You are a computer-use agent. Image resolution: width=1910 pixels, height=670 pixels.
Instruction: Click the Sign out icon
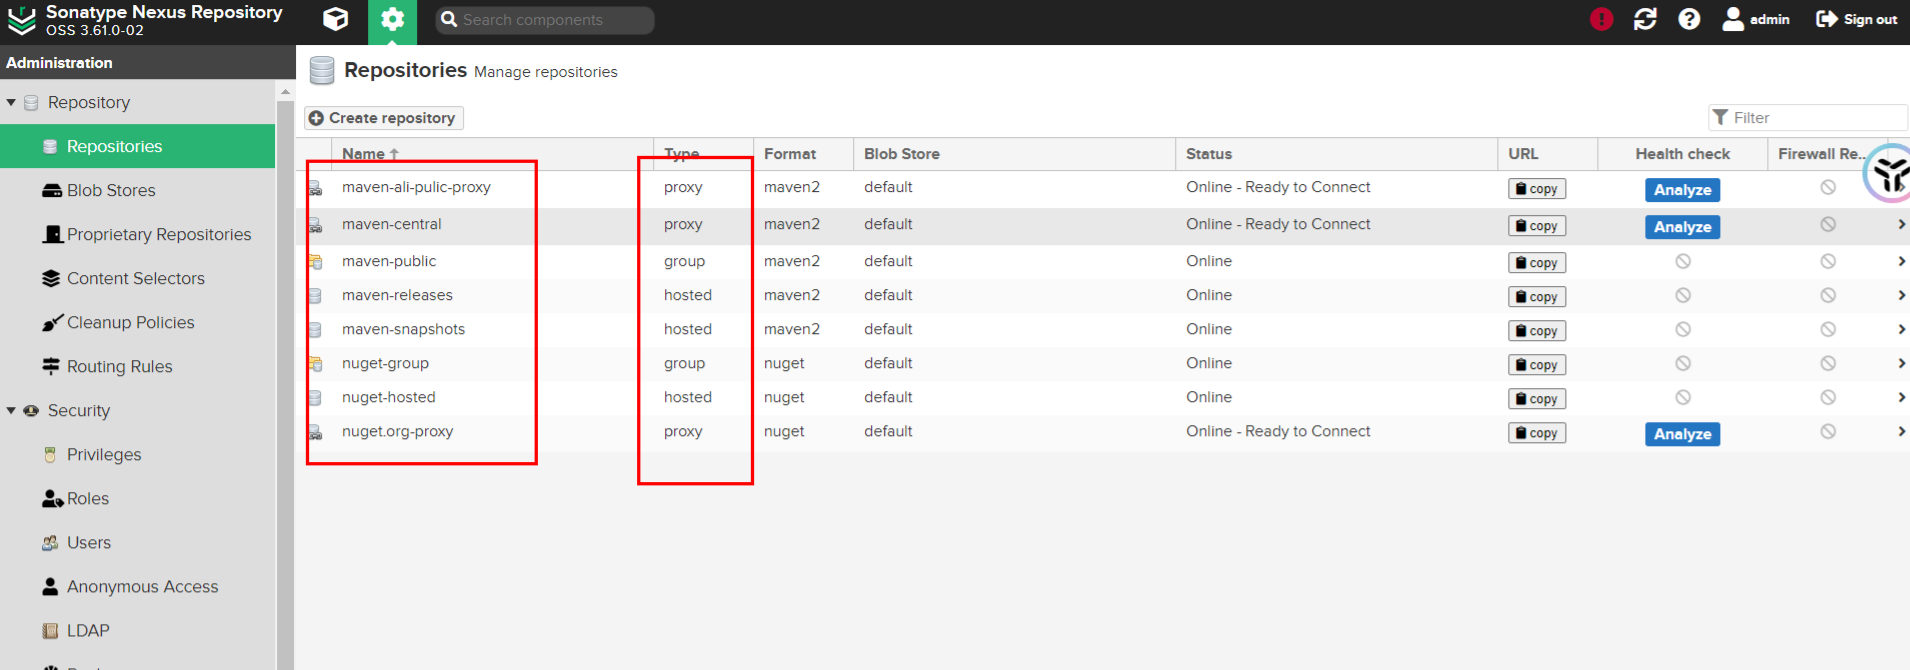1826,19
